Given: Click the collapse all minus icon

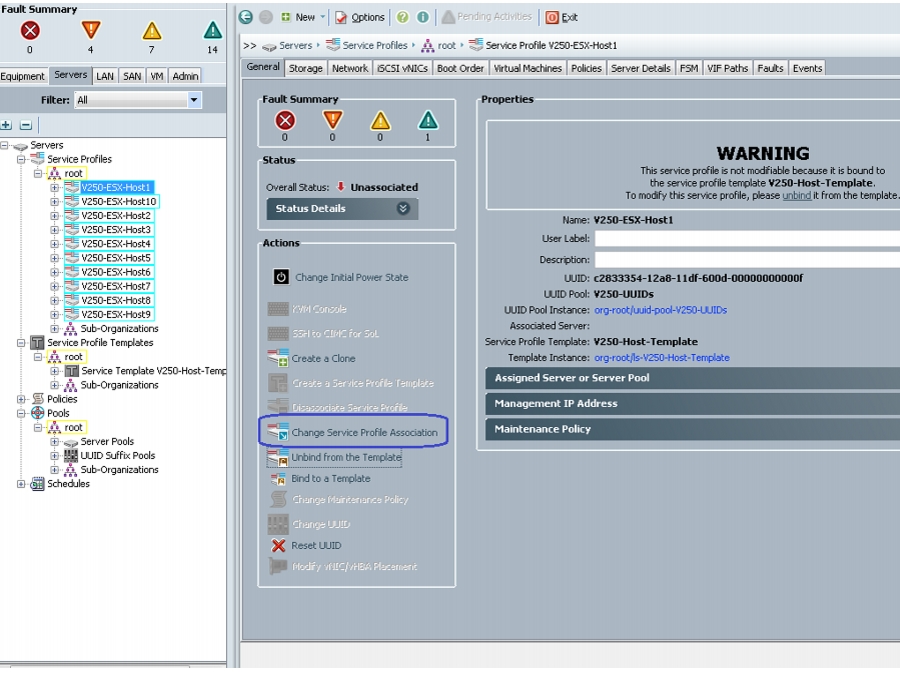Looking at the screenshot, I should [x=26, y=125].
